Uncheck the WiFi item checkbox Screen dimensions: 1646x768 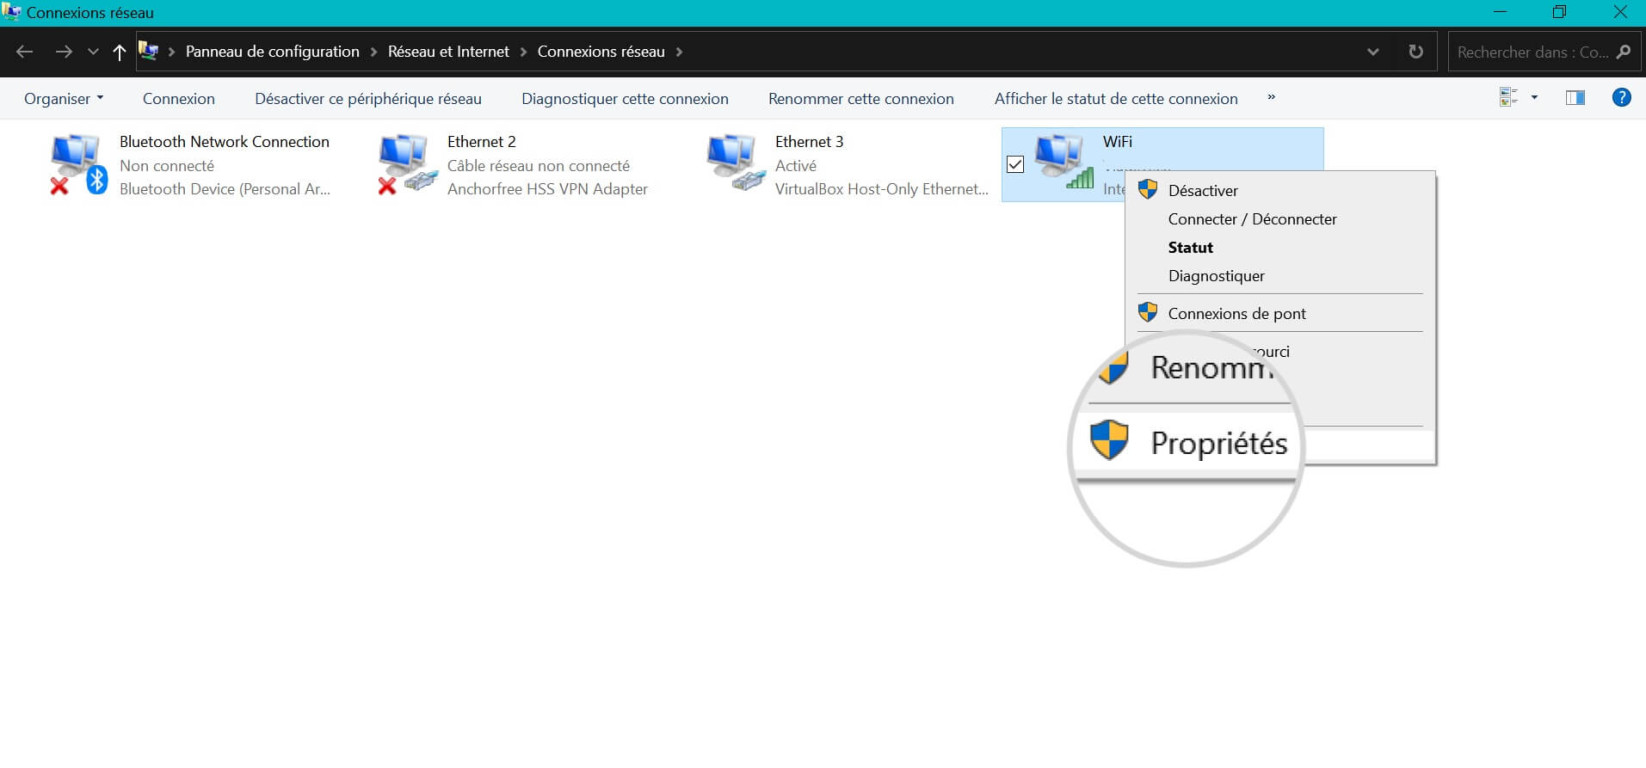click(1015, 164)
